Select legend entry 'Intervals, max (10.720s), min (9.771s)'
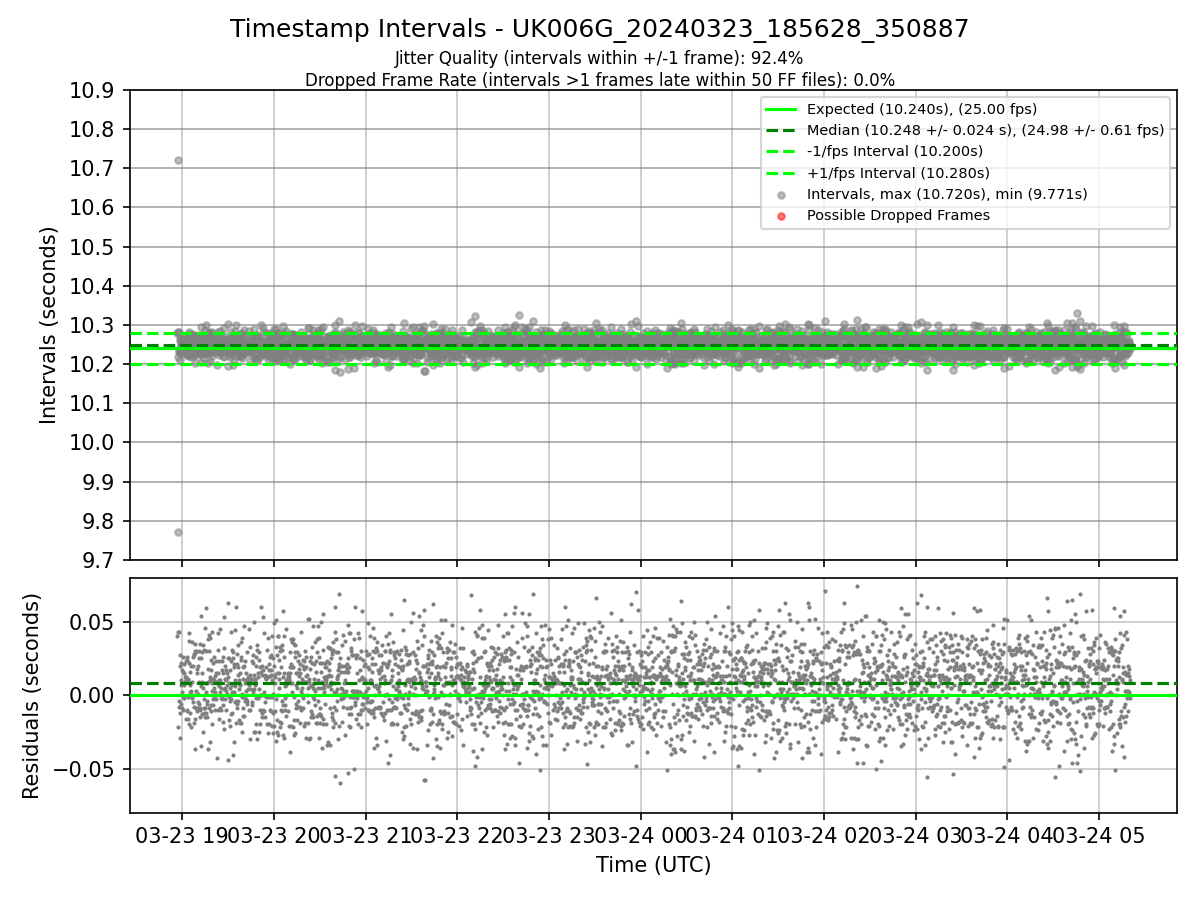1200x900 pixels. (947, 194)
